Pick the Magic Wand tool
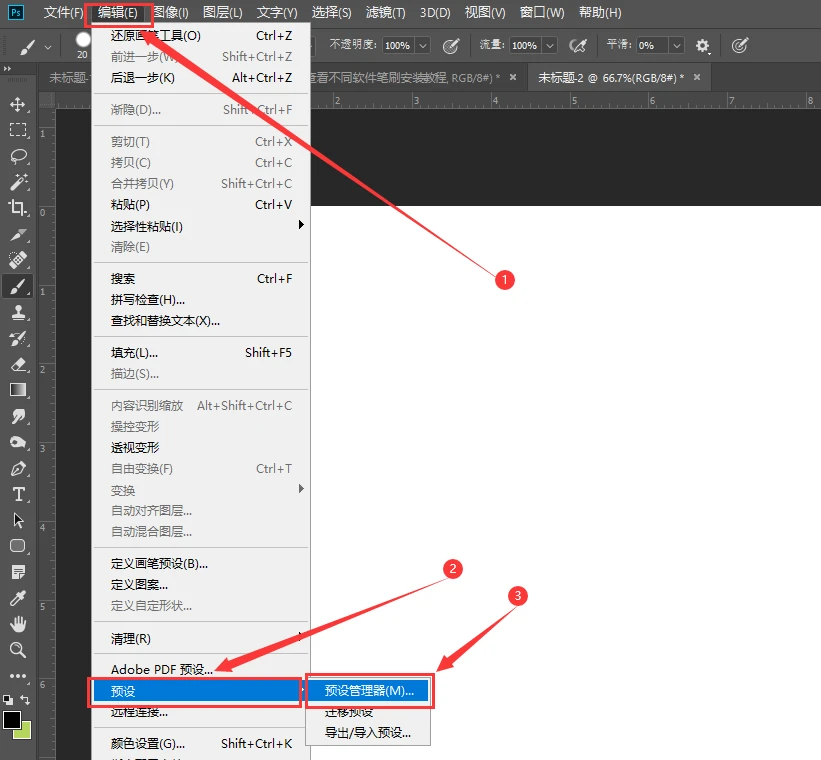Screen dimensions: 821x760 point(18,182)
